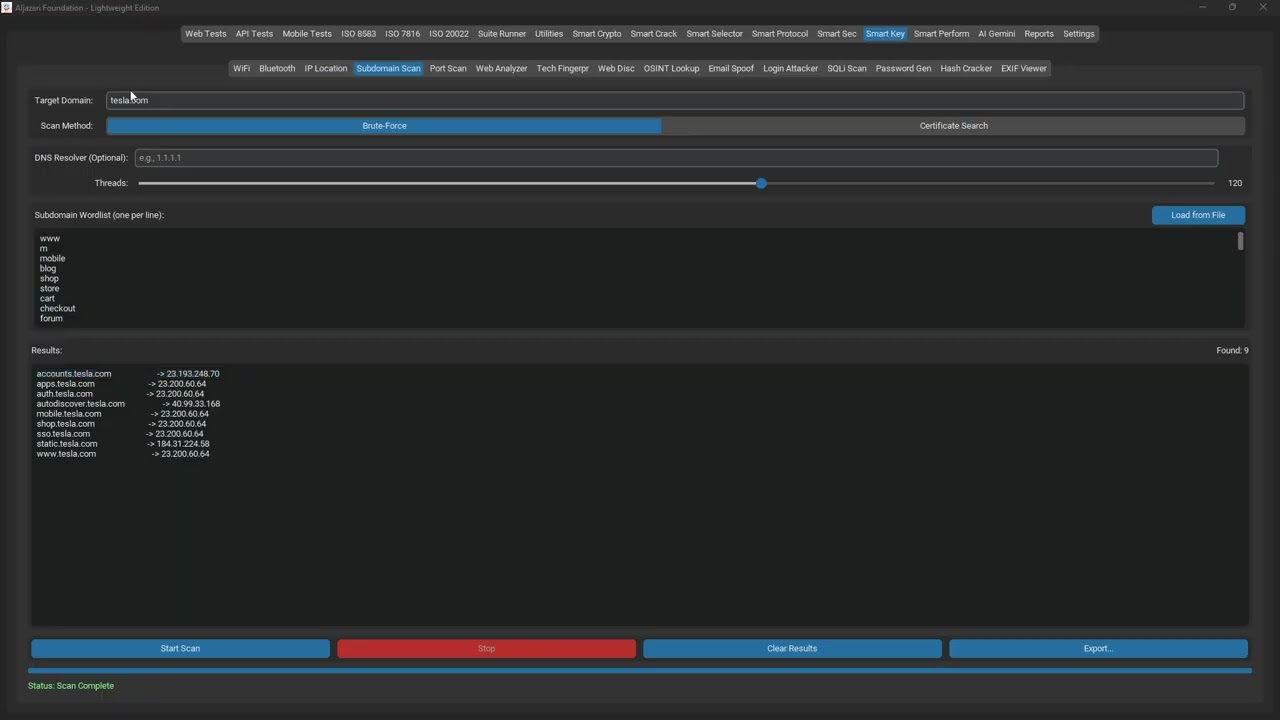Select the Subdomain Scan sub-tab
Viewport: 1280px width, 720px height.
point(389,69)
